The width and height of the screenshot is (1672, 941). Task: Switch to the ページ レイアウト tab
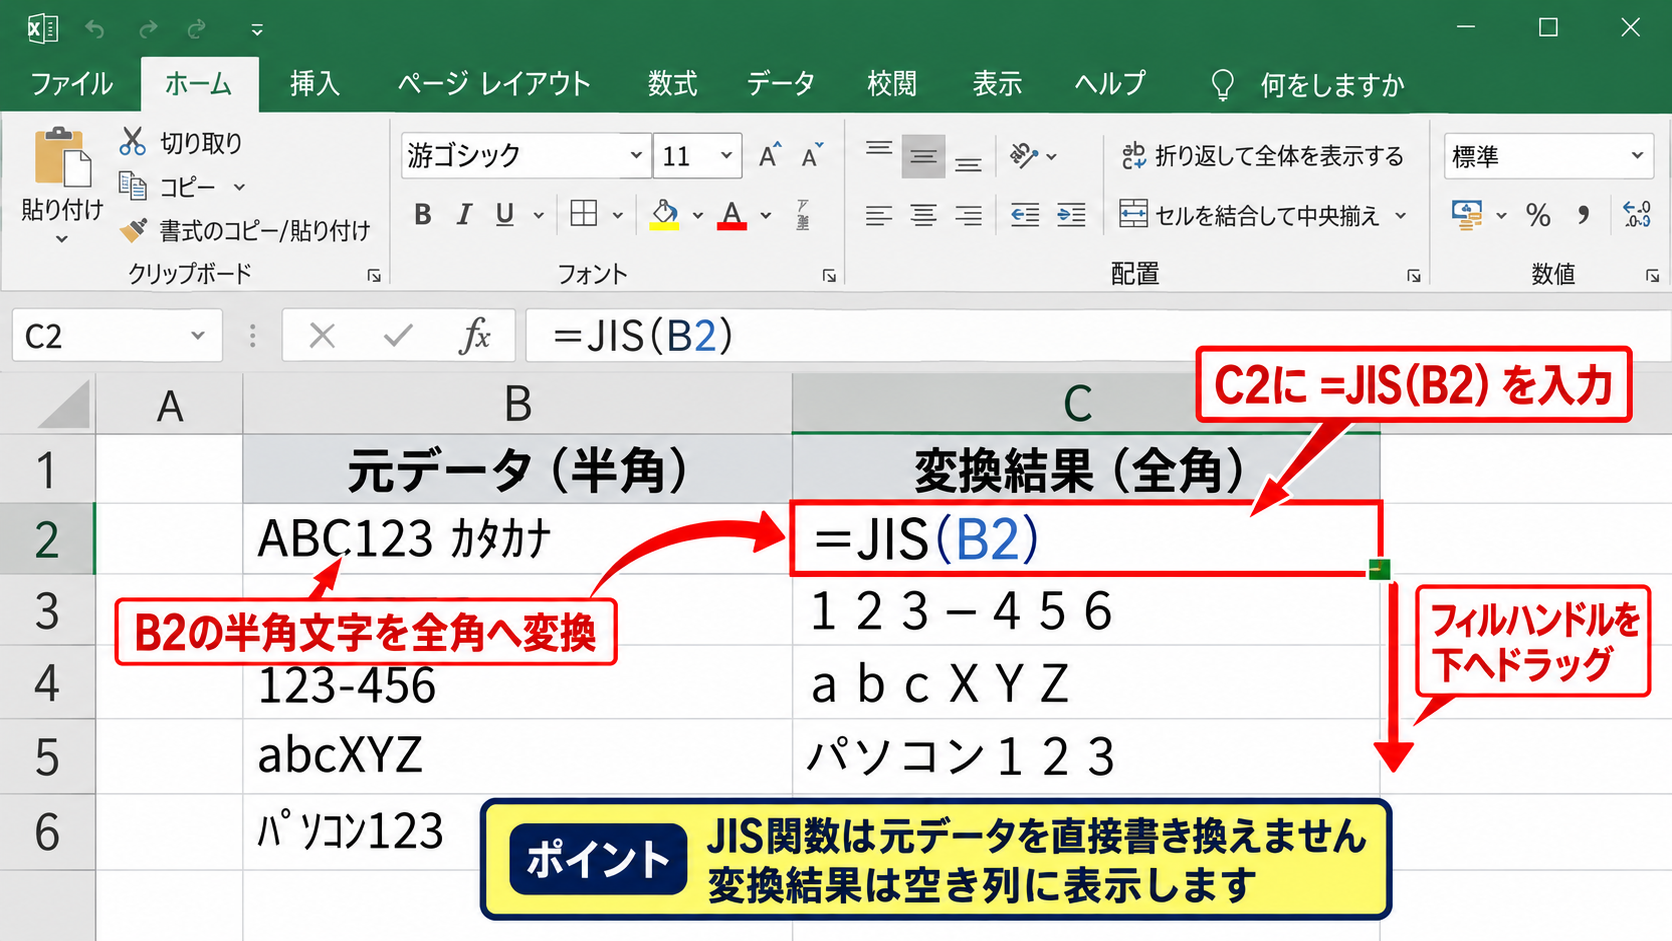coord(494,84)
